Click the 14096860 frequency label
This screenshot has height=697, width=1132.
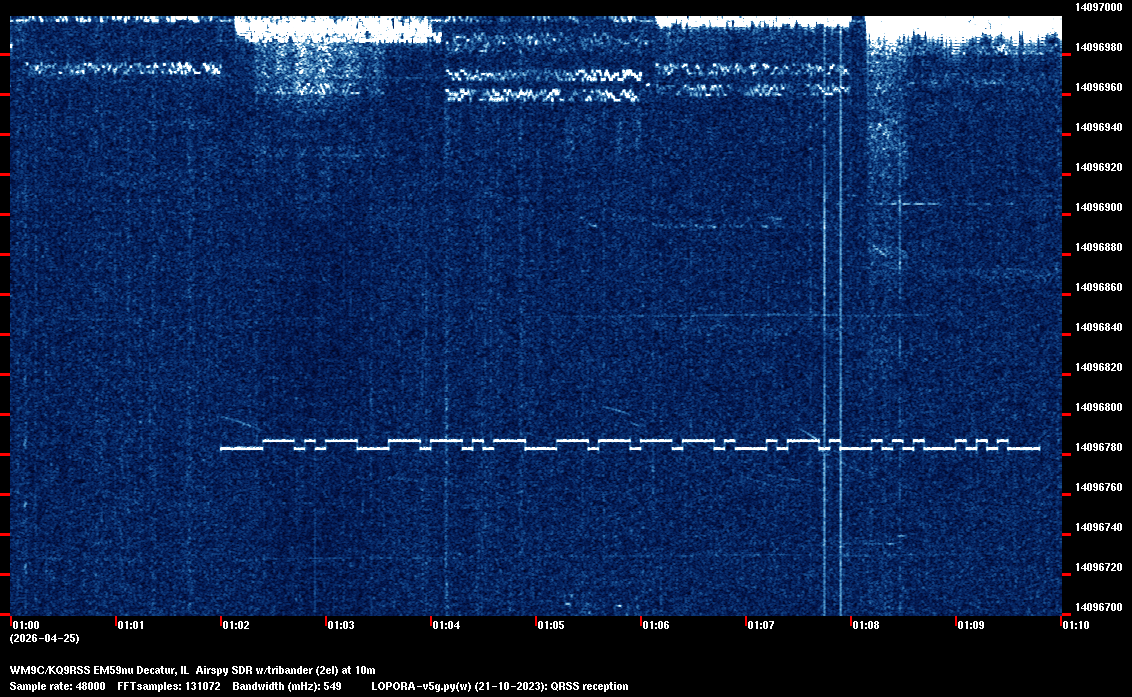tap(1099, 287)
